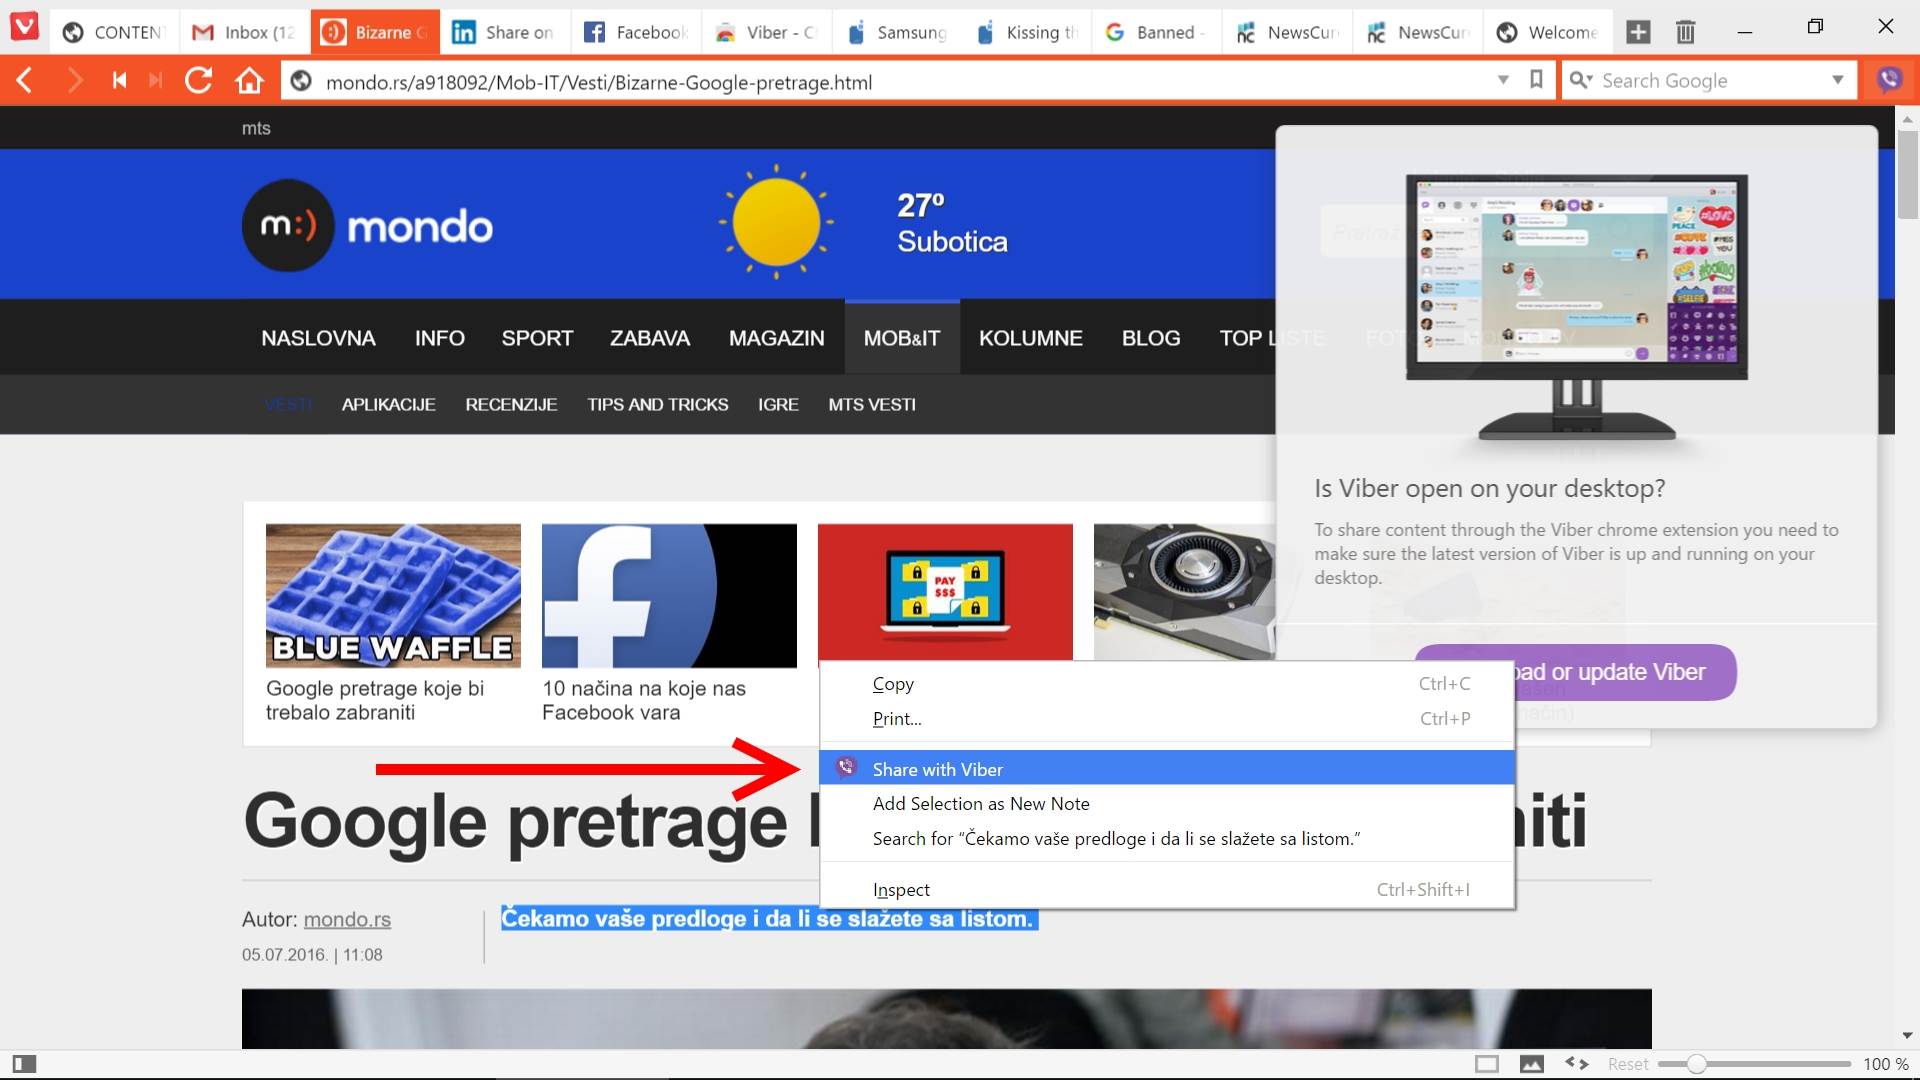Toggle image loading in the status bar

pyautogui.click(x=1530, y=1063)
